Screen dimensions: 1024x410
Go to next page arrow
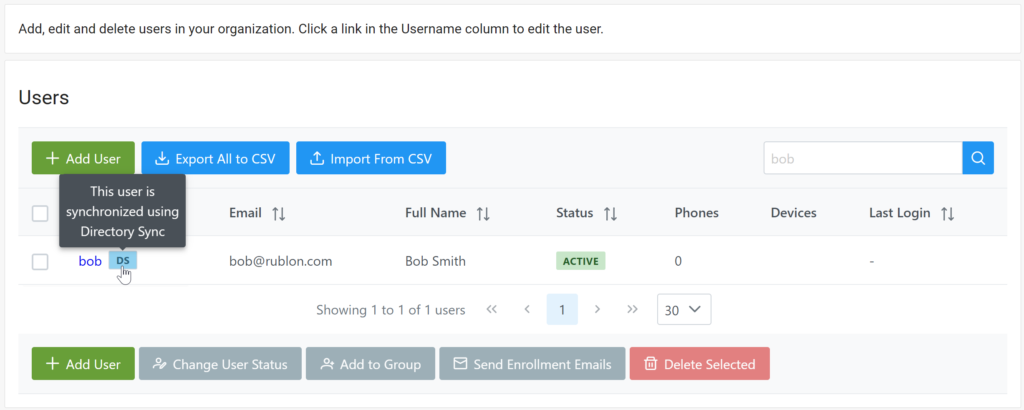[x=597, y=310]
